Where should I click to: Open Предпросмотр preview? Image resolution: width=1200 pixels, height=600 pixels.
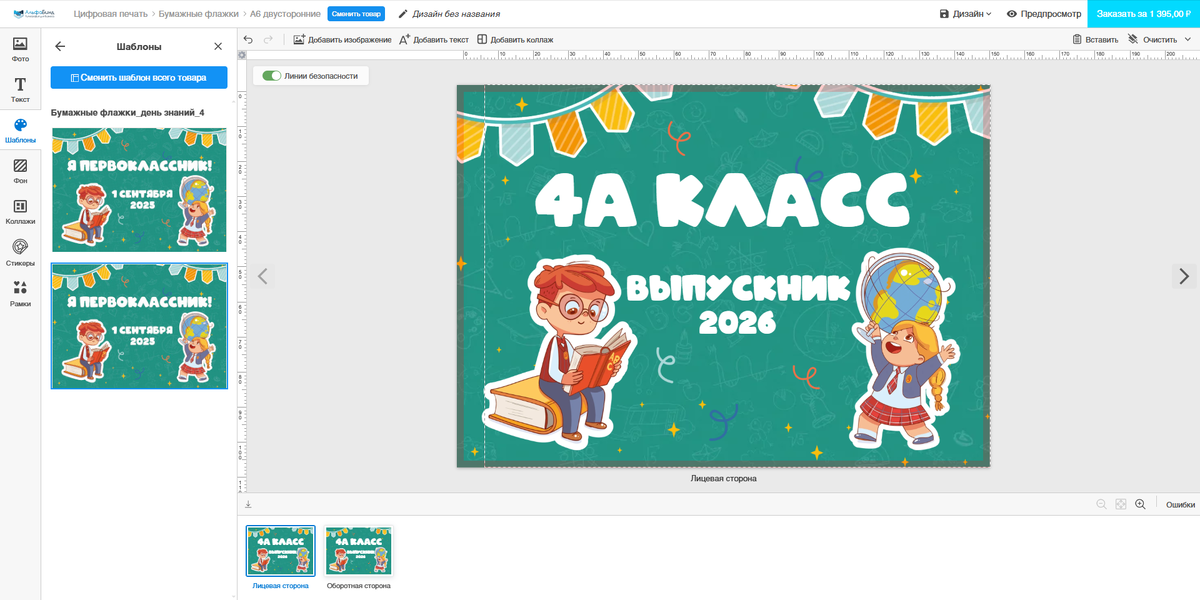[1043, 14]
